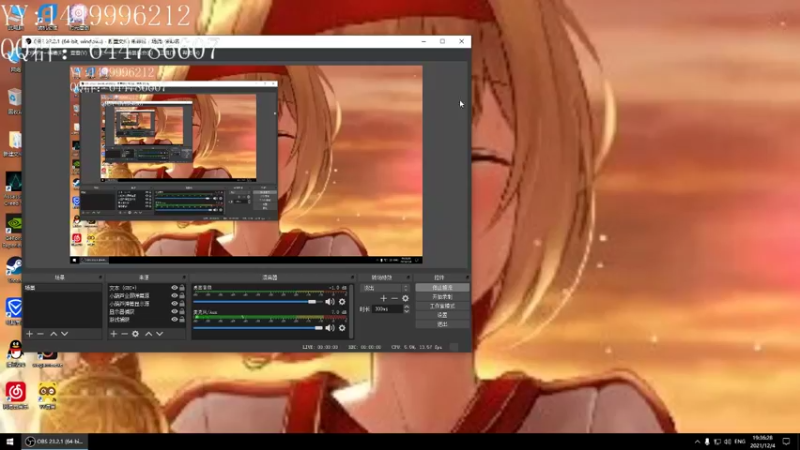Click the Audio Mixer vertical scrollbar
This screenshot has width=800, height=450.
pos(352,311)
